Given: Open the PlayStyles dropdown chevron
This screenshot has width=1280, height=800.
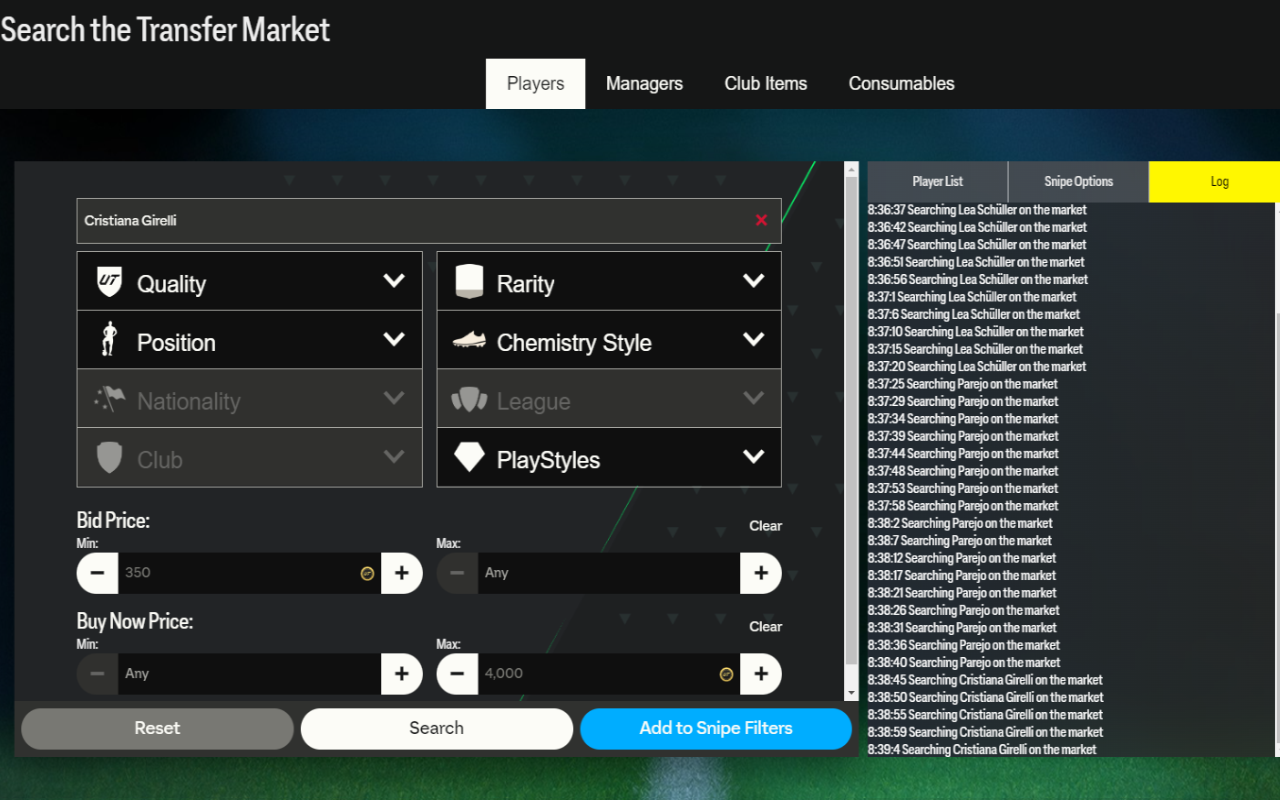Looking at the screenshot, I should tap(753, 457).
